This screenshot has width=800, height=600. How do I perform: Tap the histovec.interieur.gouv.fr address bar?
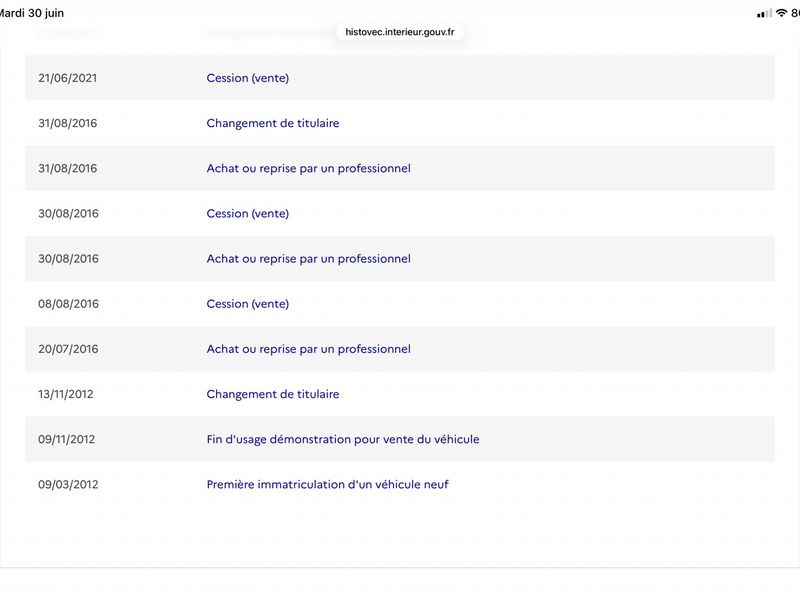(x=399, y=32)
